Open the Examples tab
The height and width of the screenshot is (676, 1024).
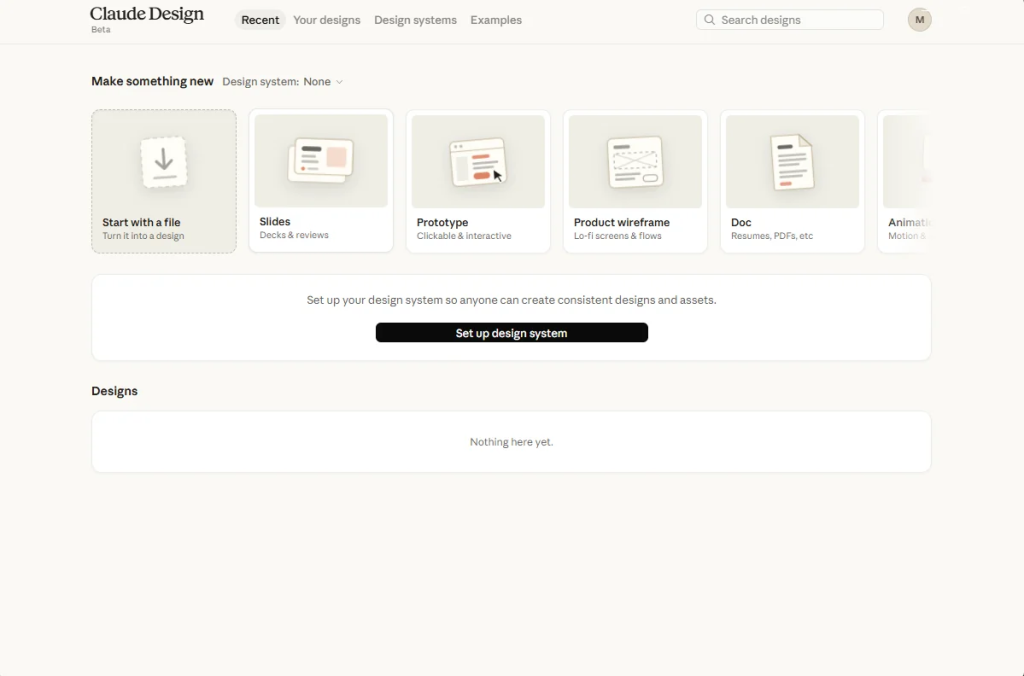coord(496,20)
